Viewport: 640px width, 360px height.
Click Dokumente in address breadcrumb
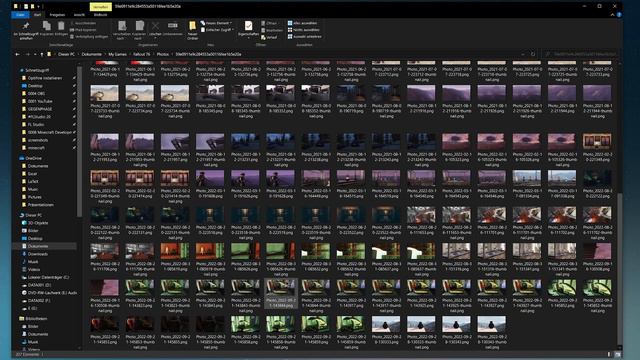point(91,54)
